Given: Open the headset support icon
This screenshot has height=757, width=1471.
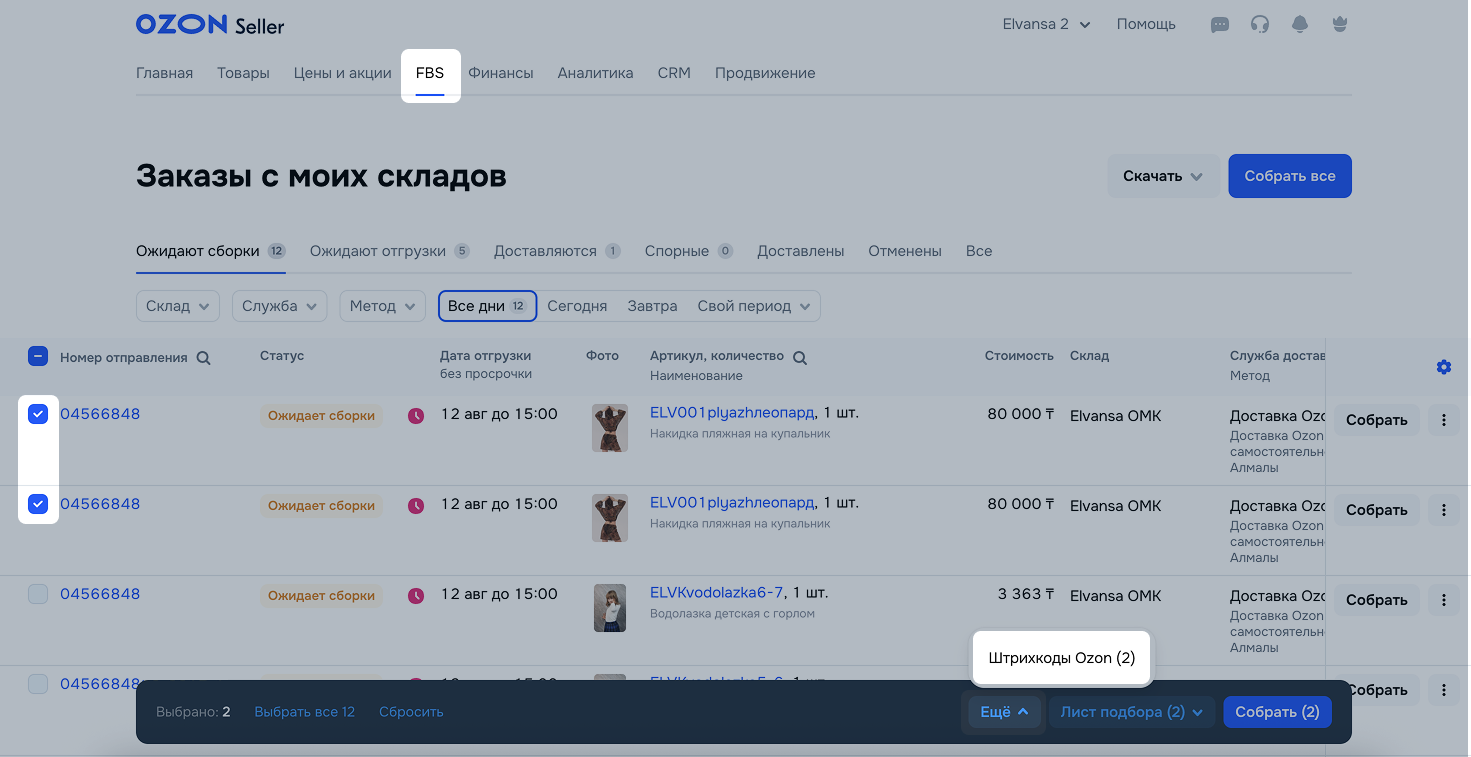Looking at the screenshot, I should 1260,25.
